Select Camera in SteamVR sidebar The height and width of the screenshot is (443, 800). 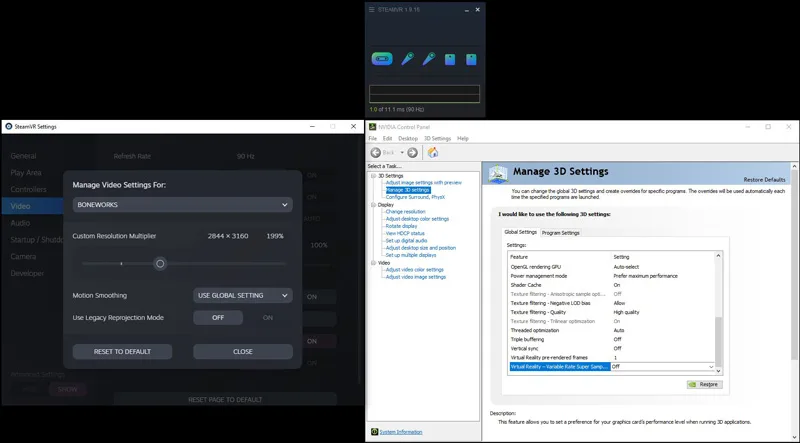(23, 257)
